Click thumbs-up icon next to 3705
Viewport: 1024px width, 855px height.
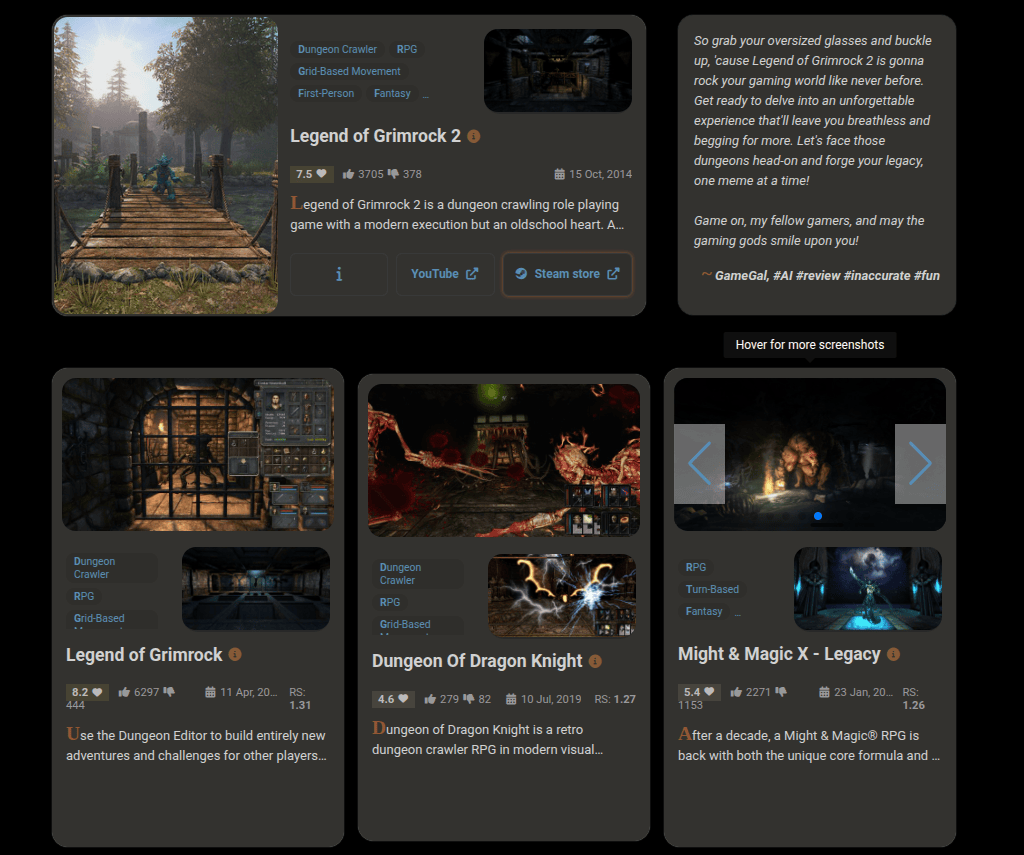[349, 174]
